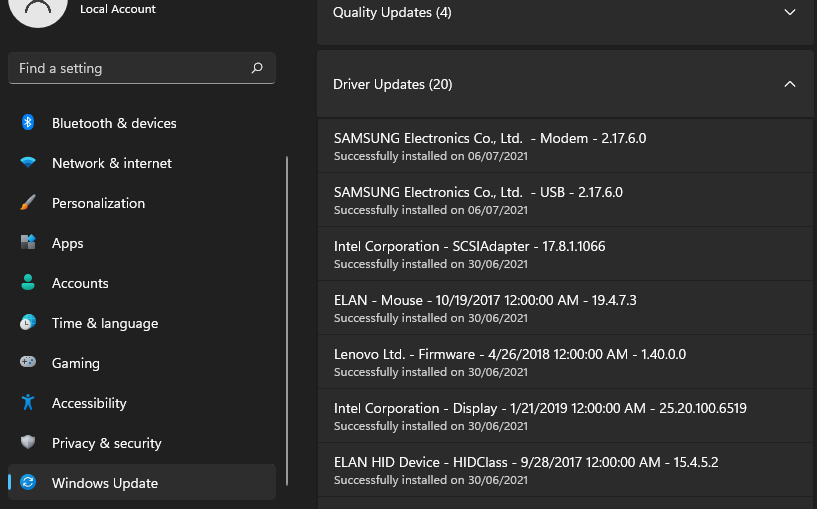Click the Accessibility figure icon
The width and height of the screenshot is (817, 509).
(28, 403)
